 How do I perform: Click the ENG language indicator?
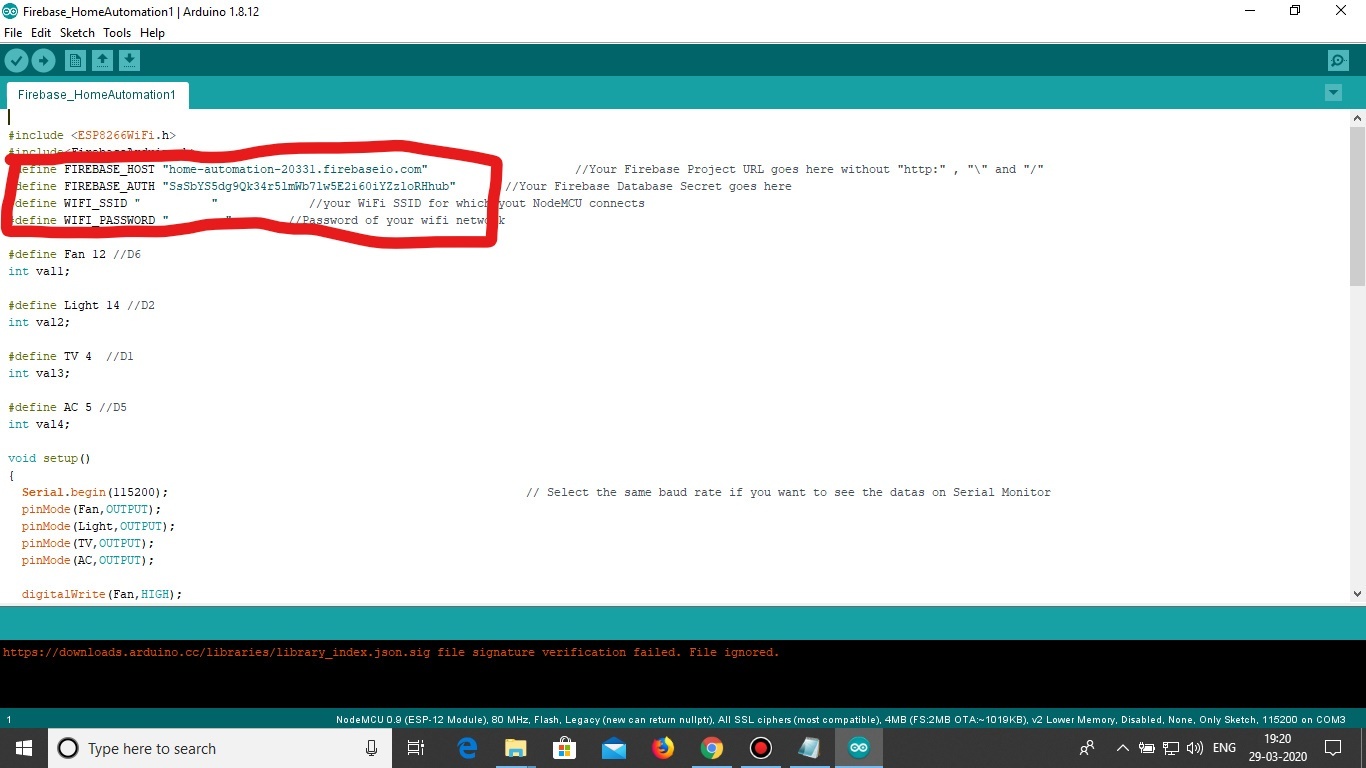[x=1224, y=748]
